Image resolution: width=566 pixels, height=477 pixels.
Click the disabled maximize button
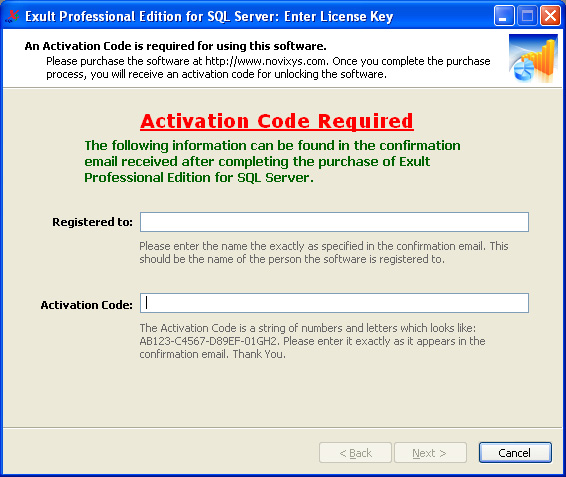527,16
